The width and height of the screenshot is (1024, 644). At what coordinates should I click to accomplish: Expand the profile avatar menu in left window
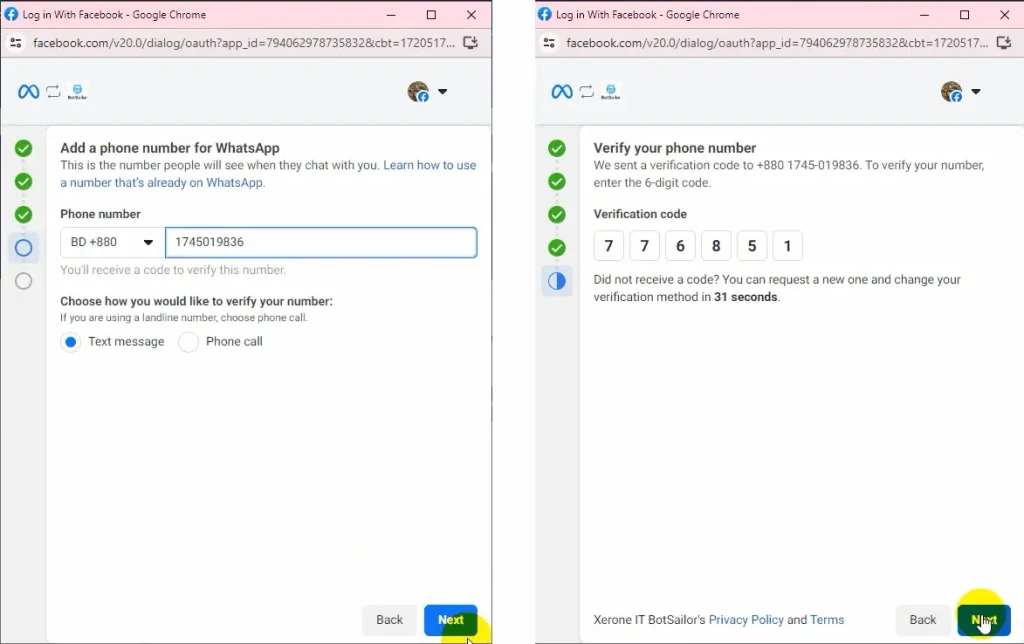pyautogui.click(x=428, y=92)
